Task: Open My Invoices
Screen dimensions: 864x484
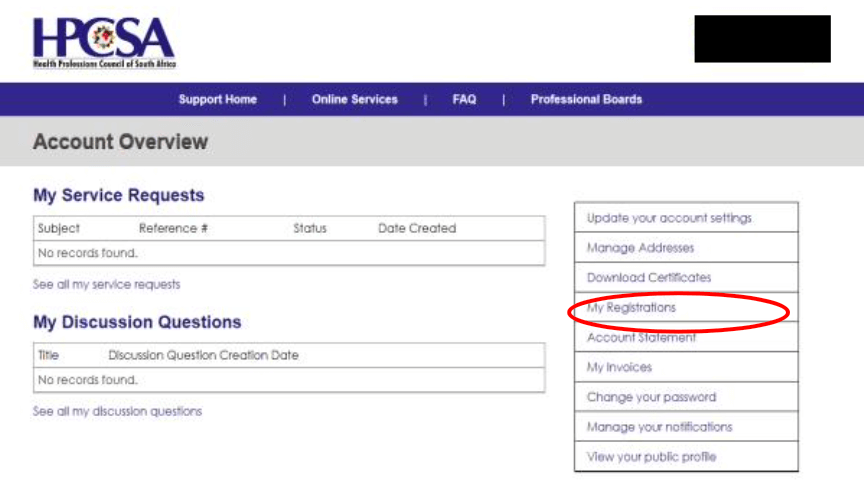Action: (619, 368)
